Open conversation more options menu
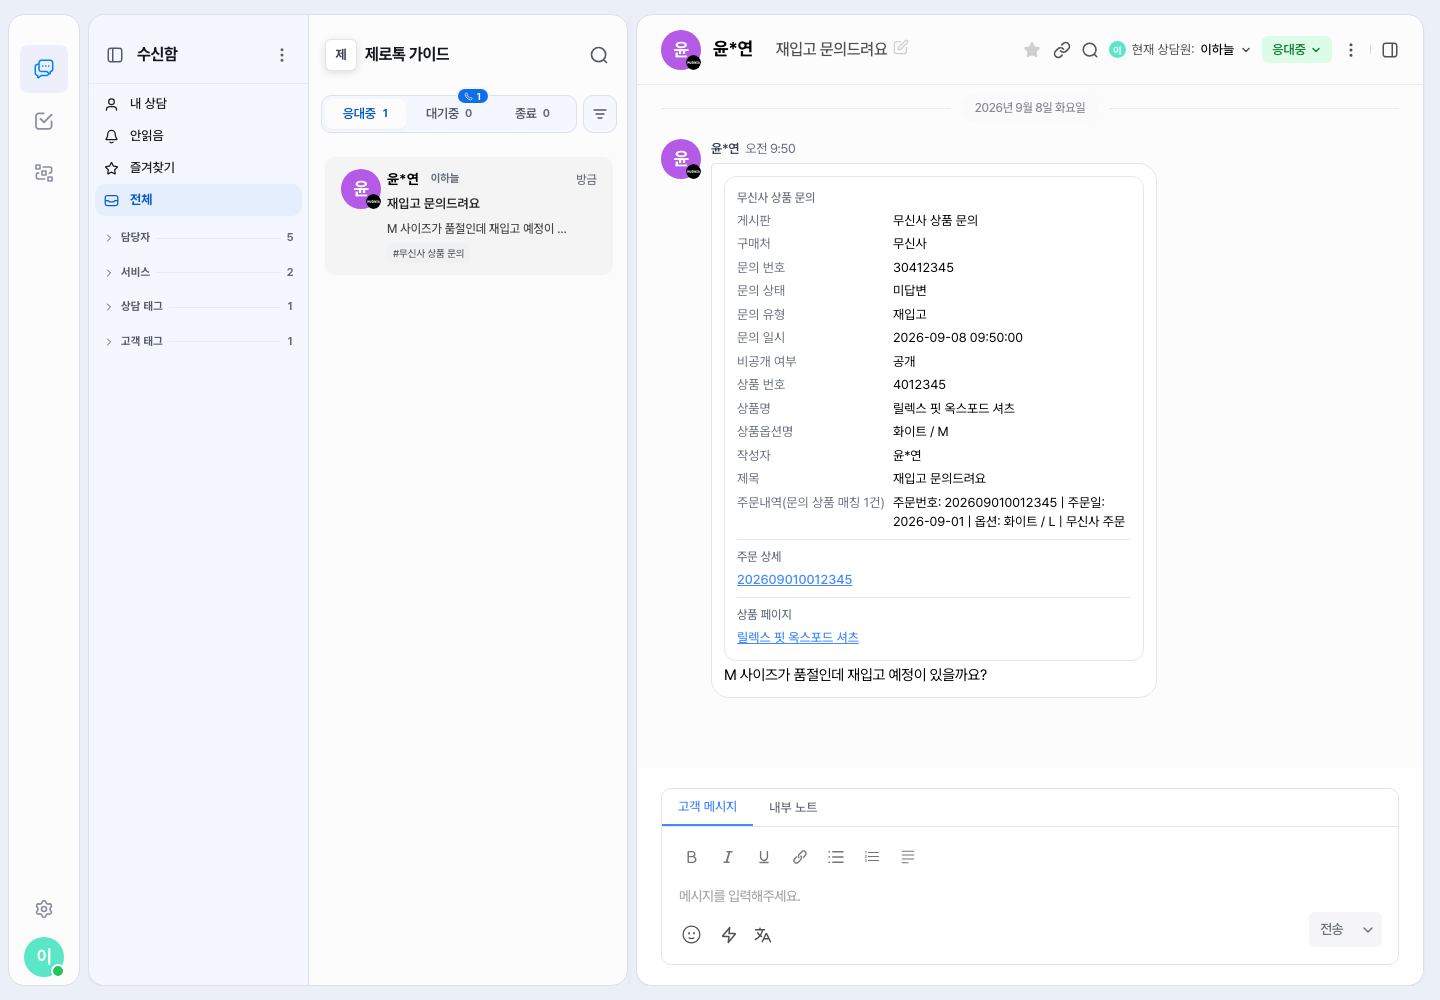 [x=1351, y=50]
